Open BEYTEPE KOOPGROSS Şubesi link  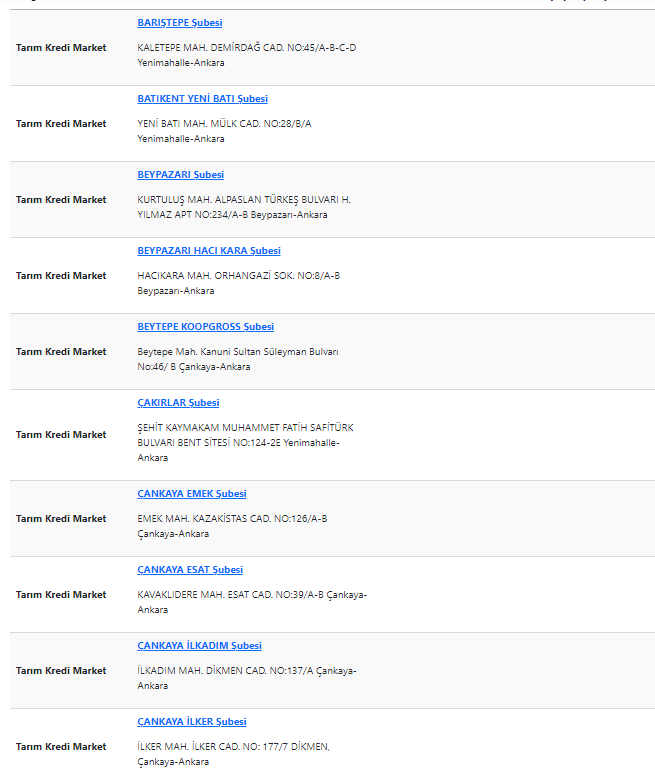pos(206,327)
